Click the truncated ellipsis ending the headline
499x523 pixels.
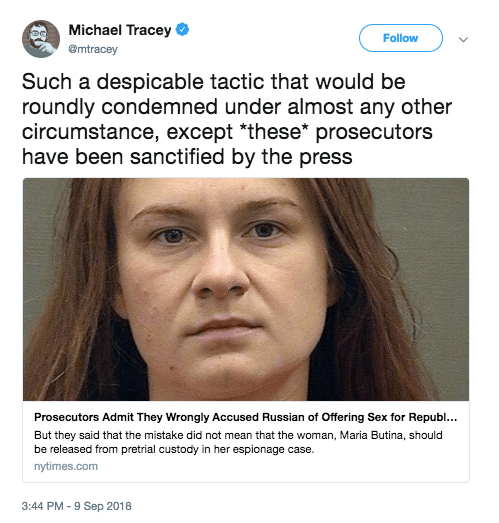[x=451, y=417]
